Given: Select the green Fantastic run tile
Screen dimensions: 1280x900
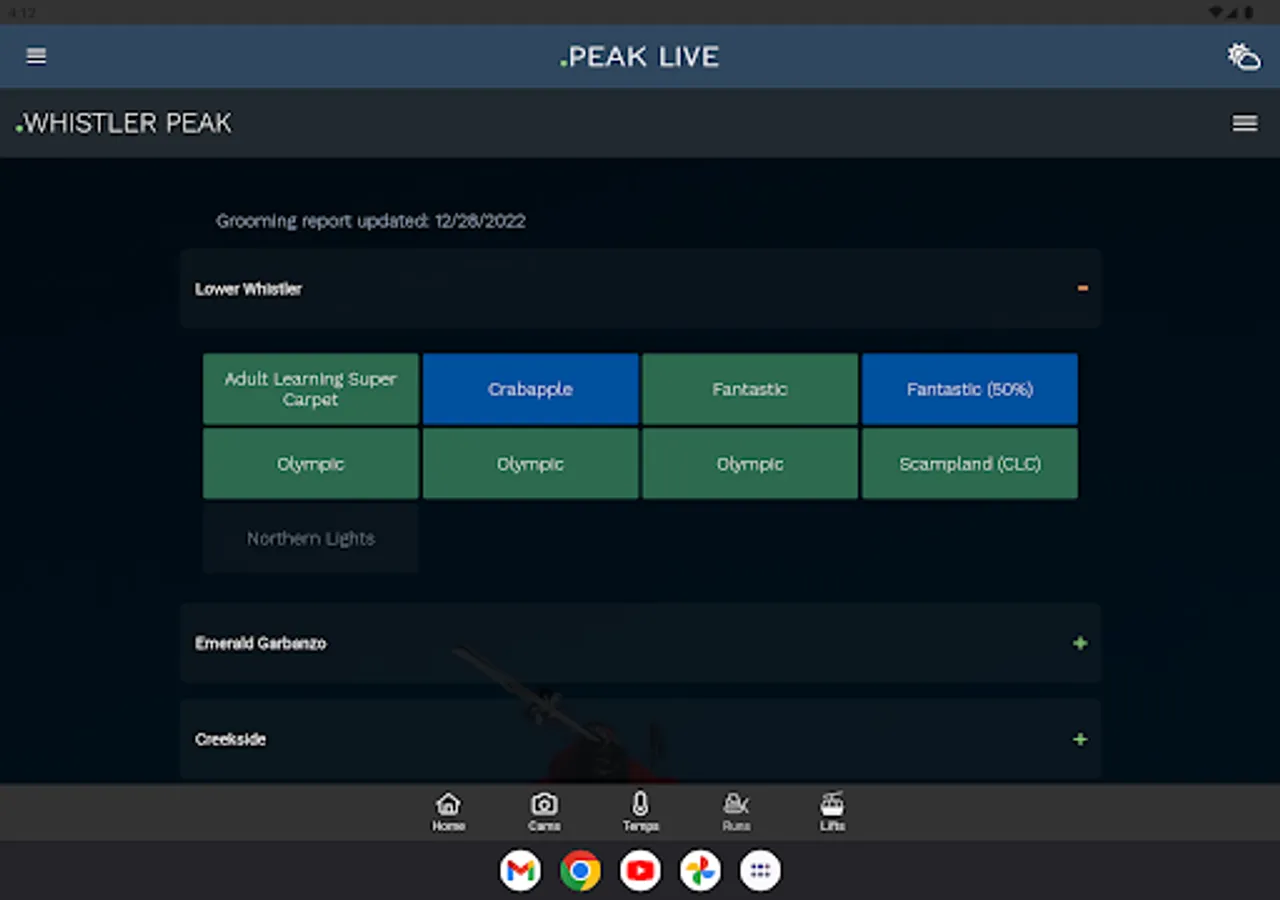Looking at the screenshot, I should [750, 389].
